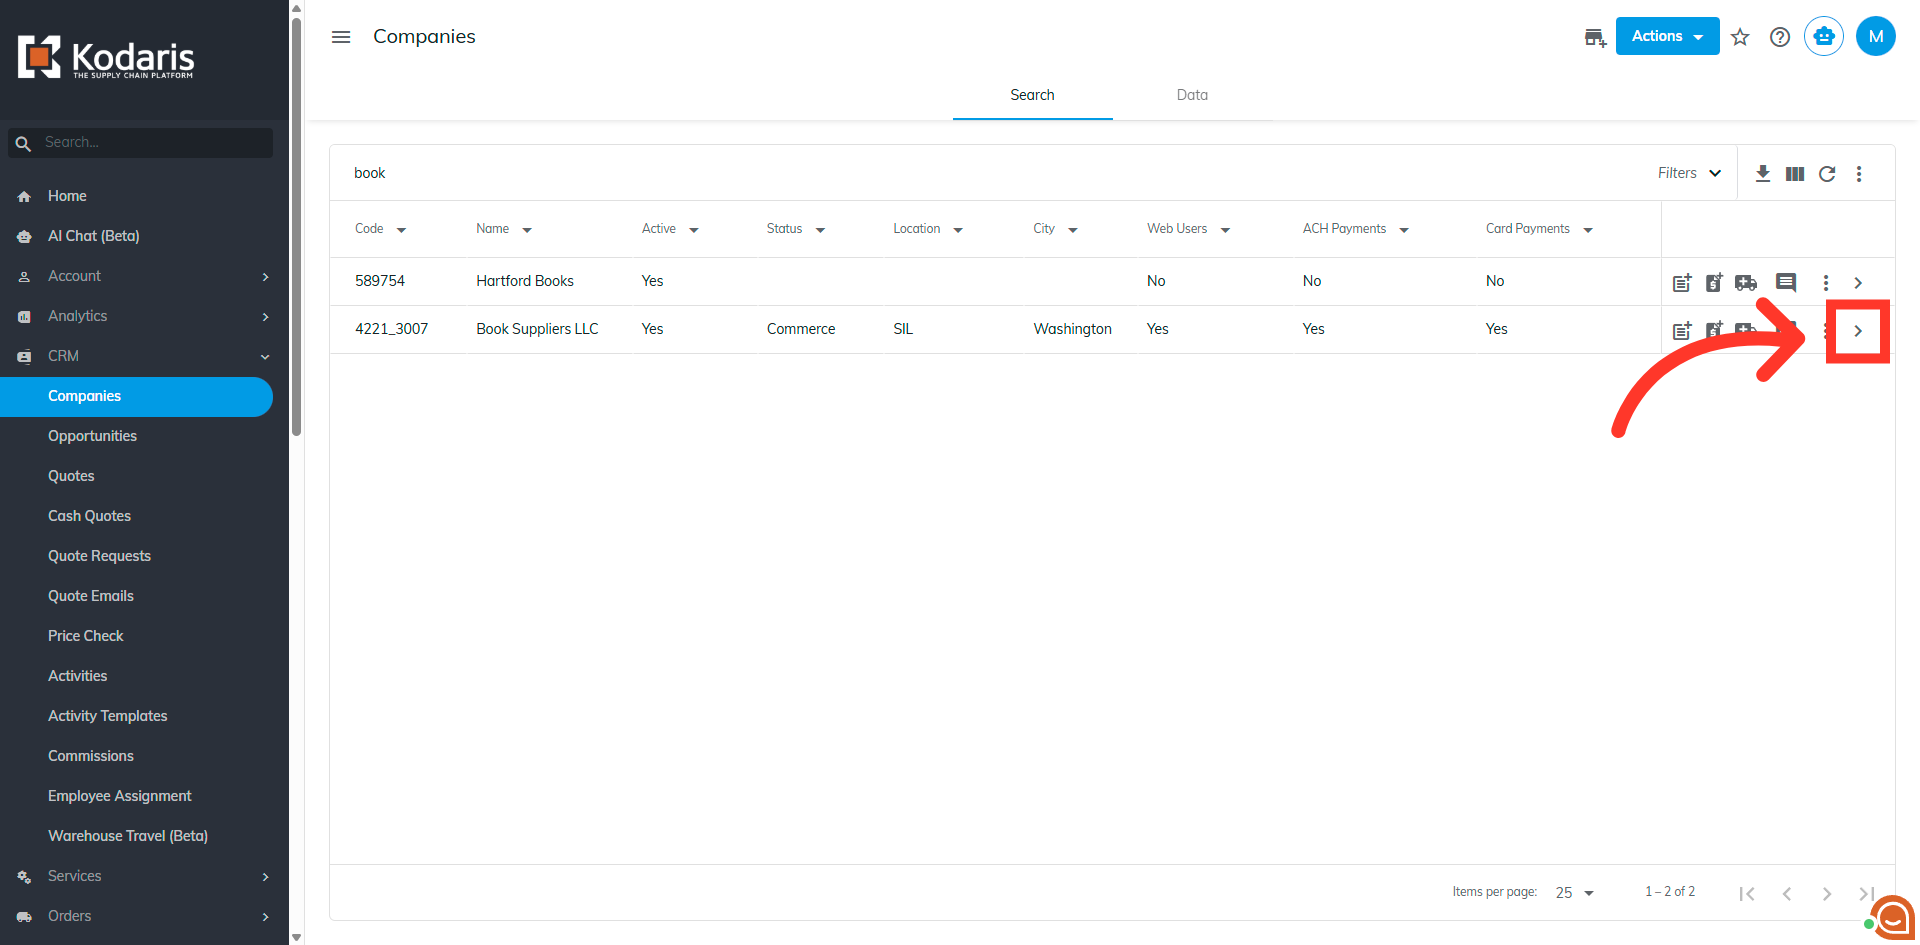Click the add quote icon for Hartford Books

tap(1714, 283)
